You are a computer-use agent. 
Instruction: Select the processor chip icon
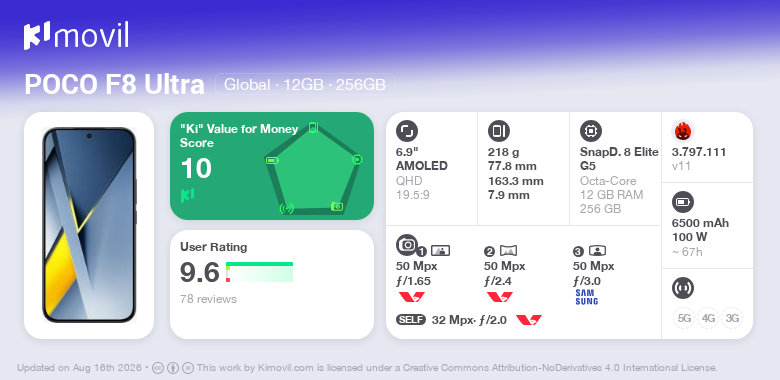click(x=591, y=131)
